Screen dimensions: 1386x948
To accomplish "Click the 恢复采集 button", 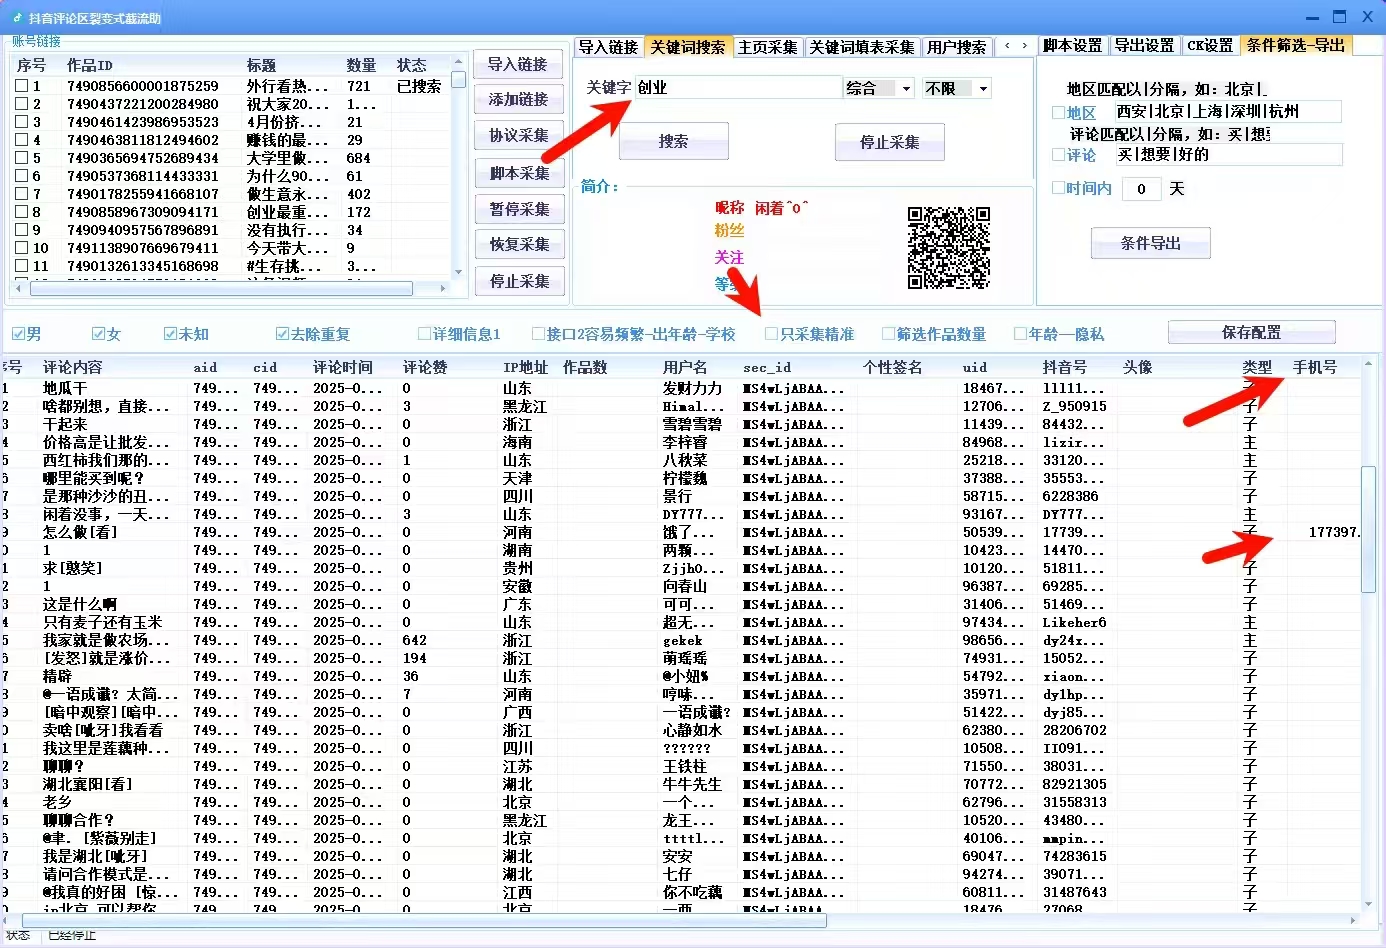I will (x=518, y=245).
